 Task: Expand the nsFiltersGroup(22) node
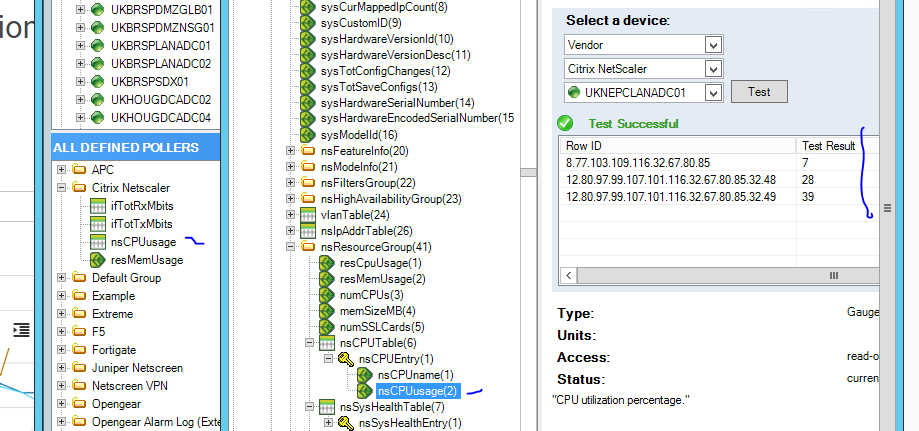coord(290,183)
